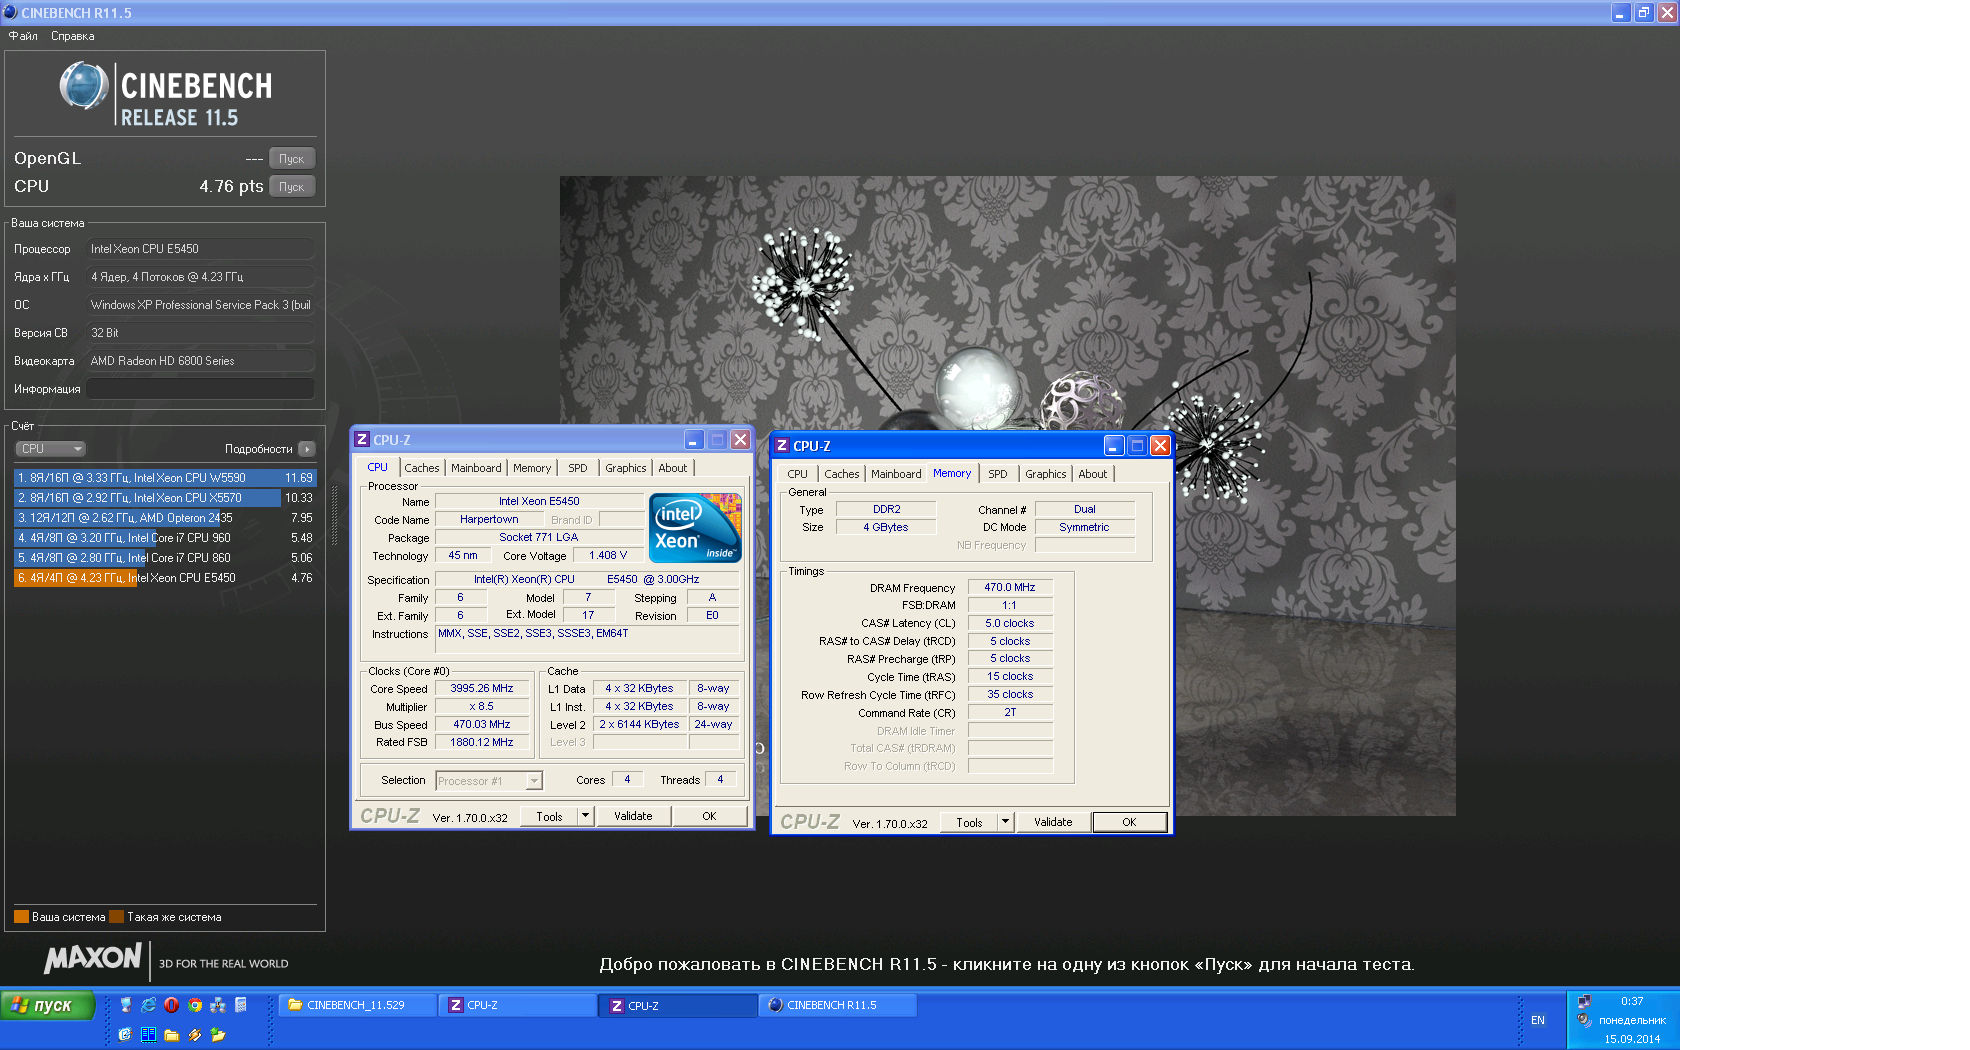Screen dimensions: 1970x1050
Task: Click the Show Desktop goblet icon in quick launch
Action: (125, 1005)
